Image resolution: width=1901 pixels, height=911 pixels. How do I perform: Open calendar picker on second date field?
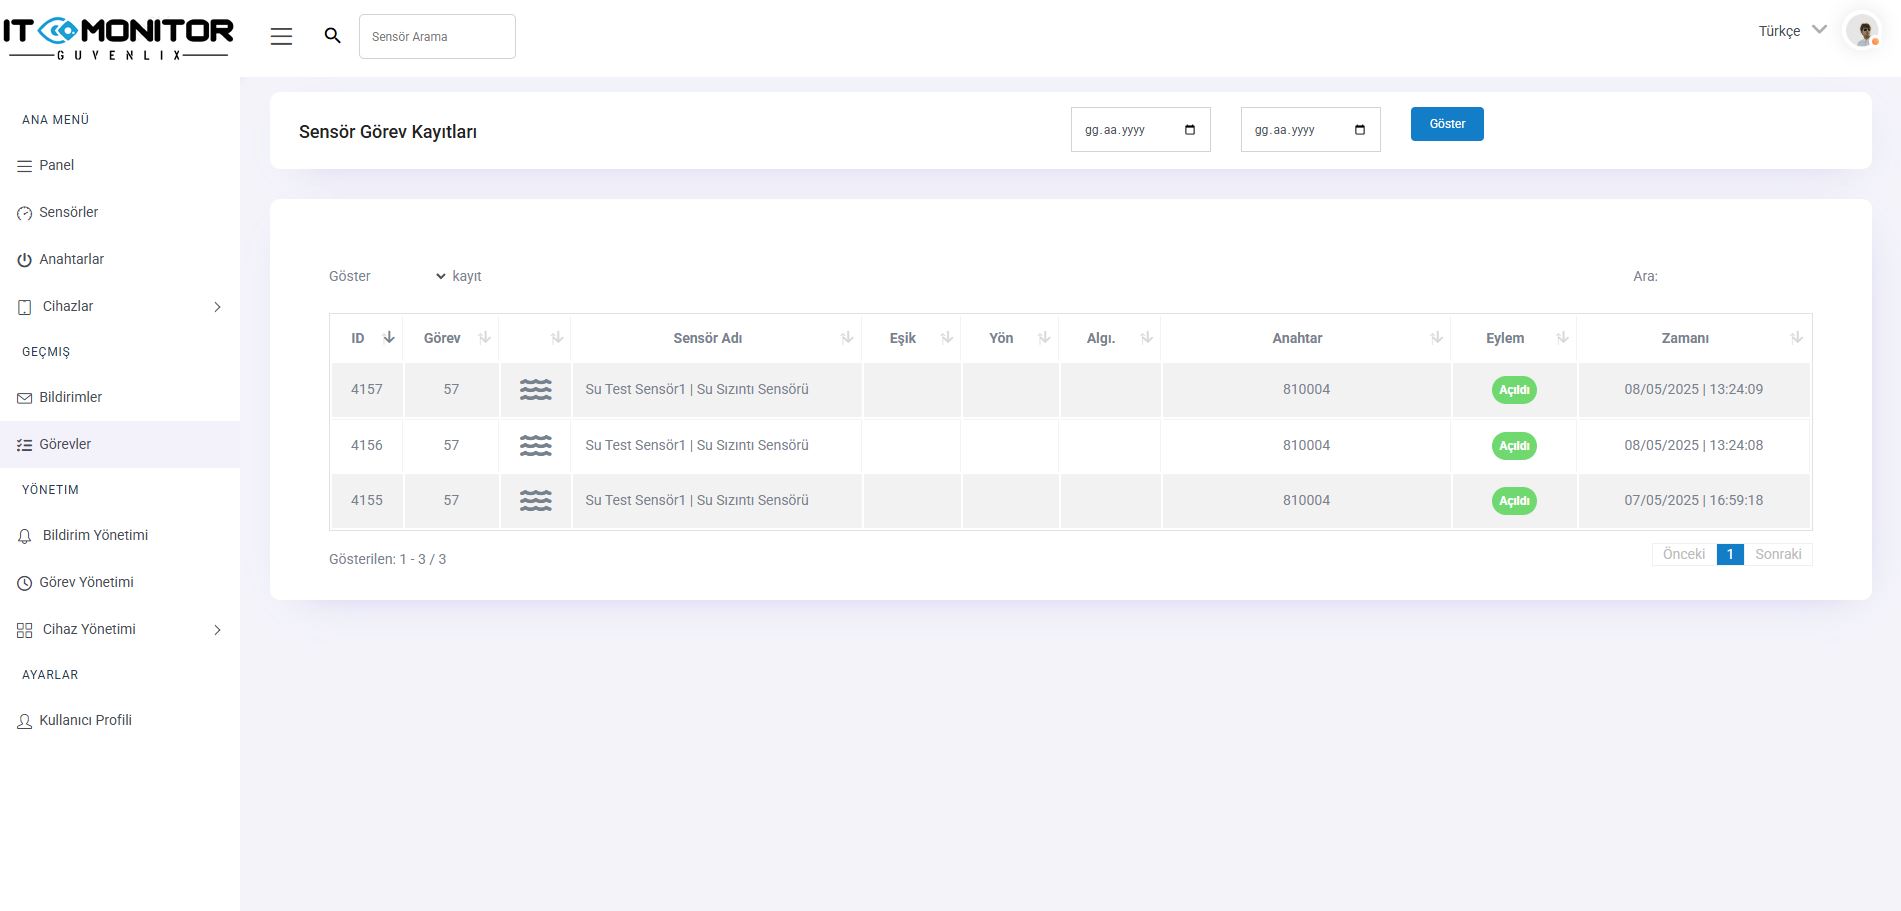point(1359,130)
